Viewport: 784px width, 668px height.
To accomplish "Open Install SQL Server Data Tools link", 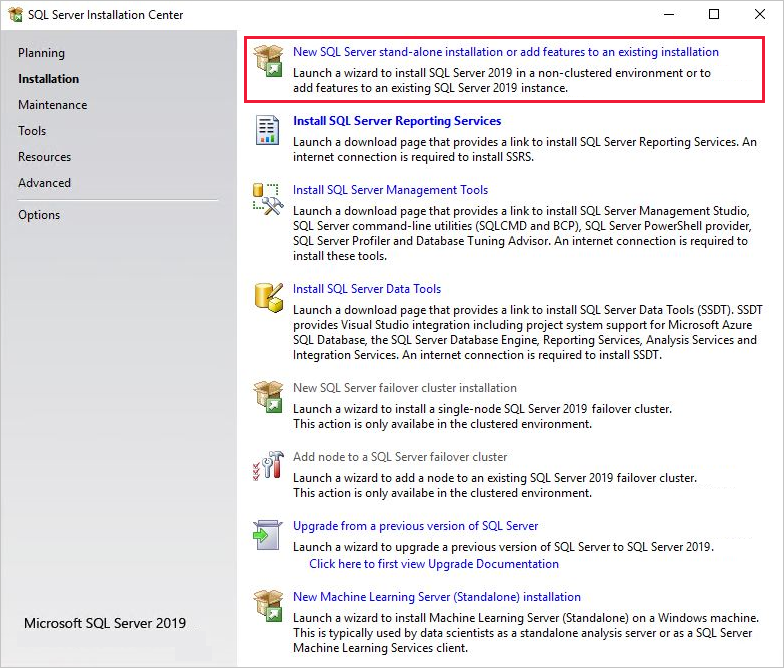I will (367, 289).
